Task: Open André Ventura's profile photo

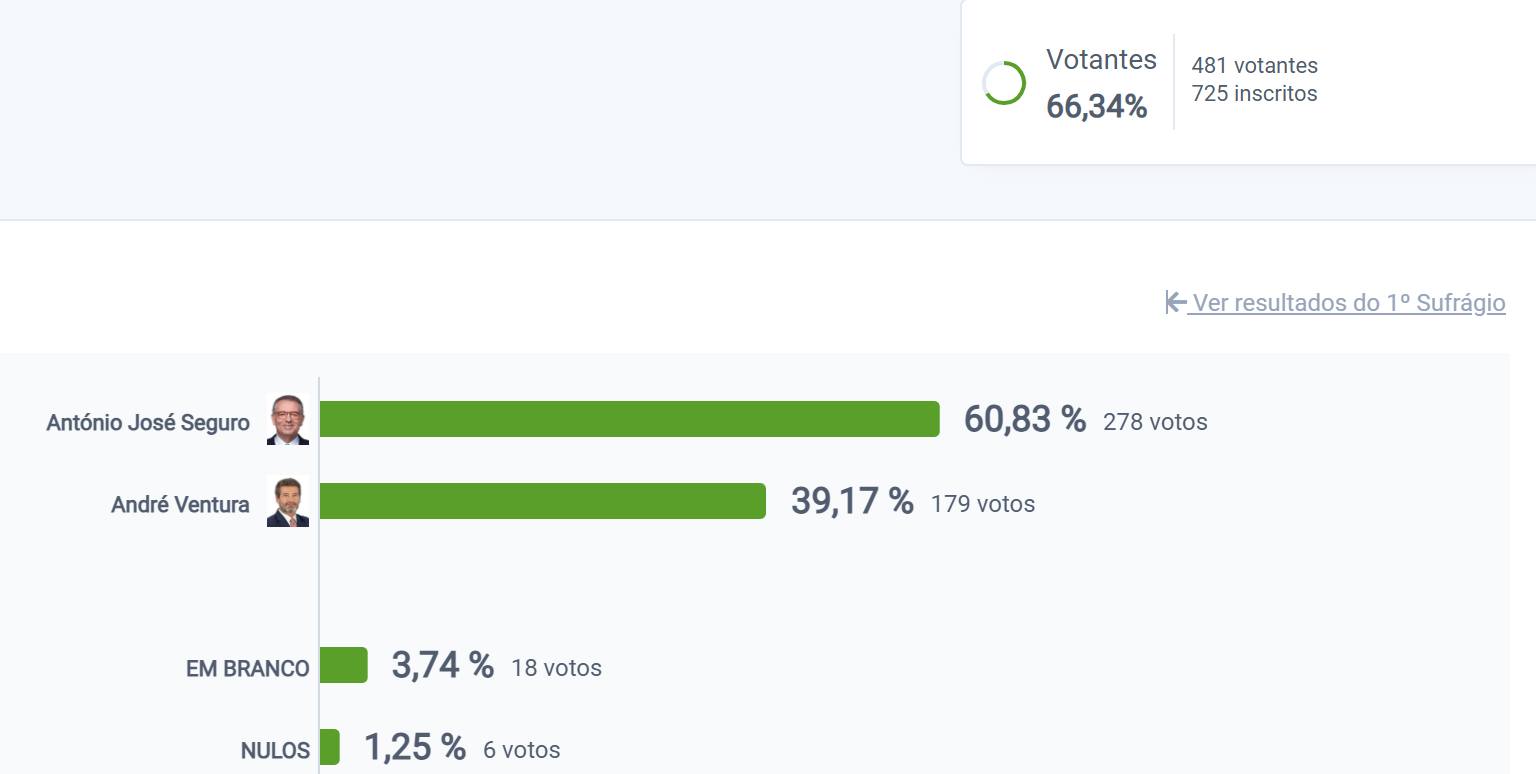Action: 288,504
